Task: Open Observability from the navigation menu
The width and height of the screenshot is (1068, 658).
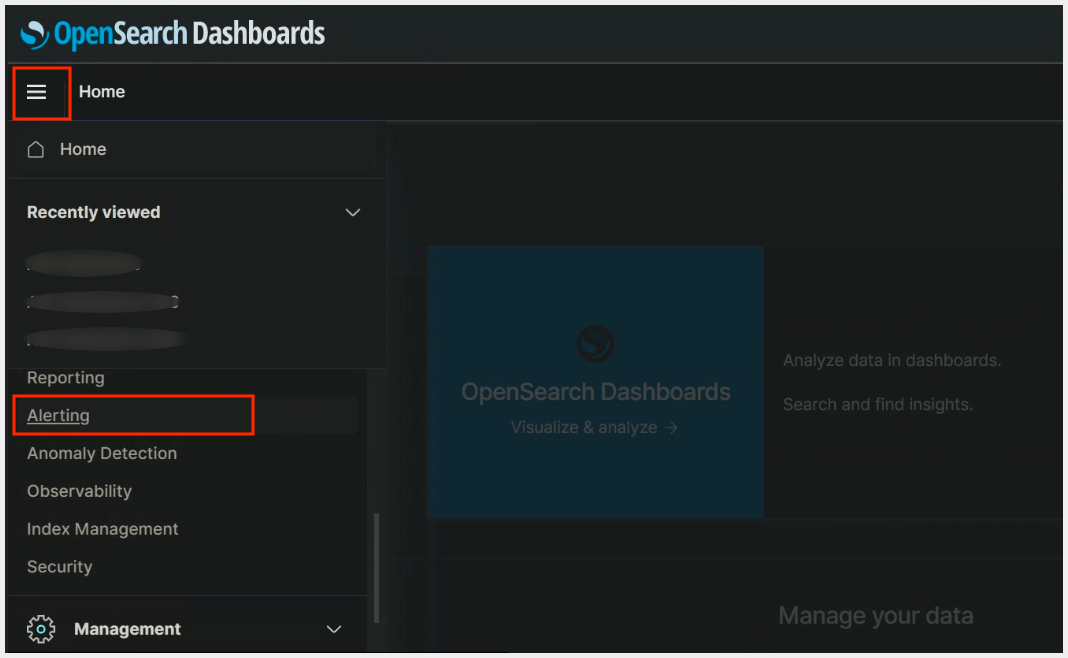Action: (x=79, y=491)
